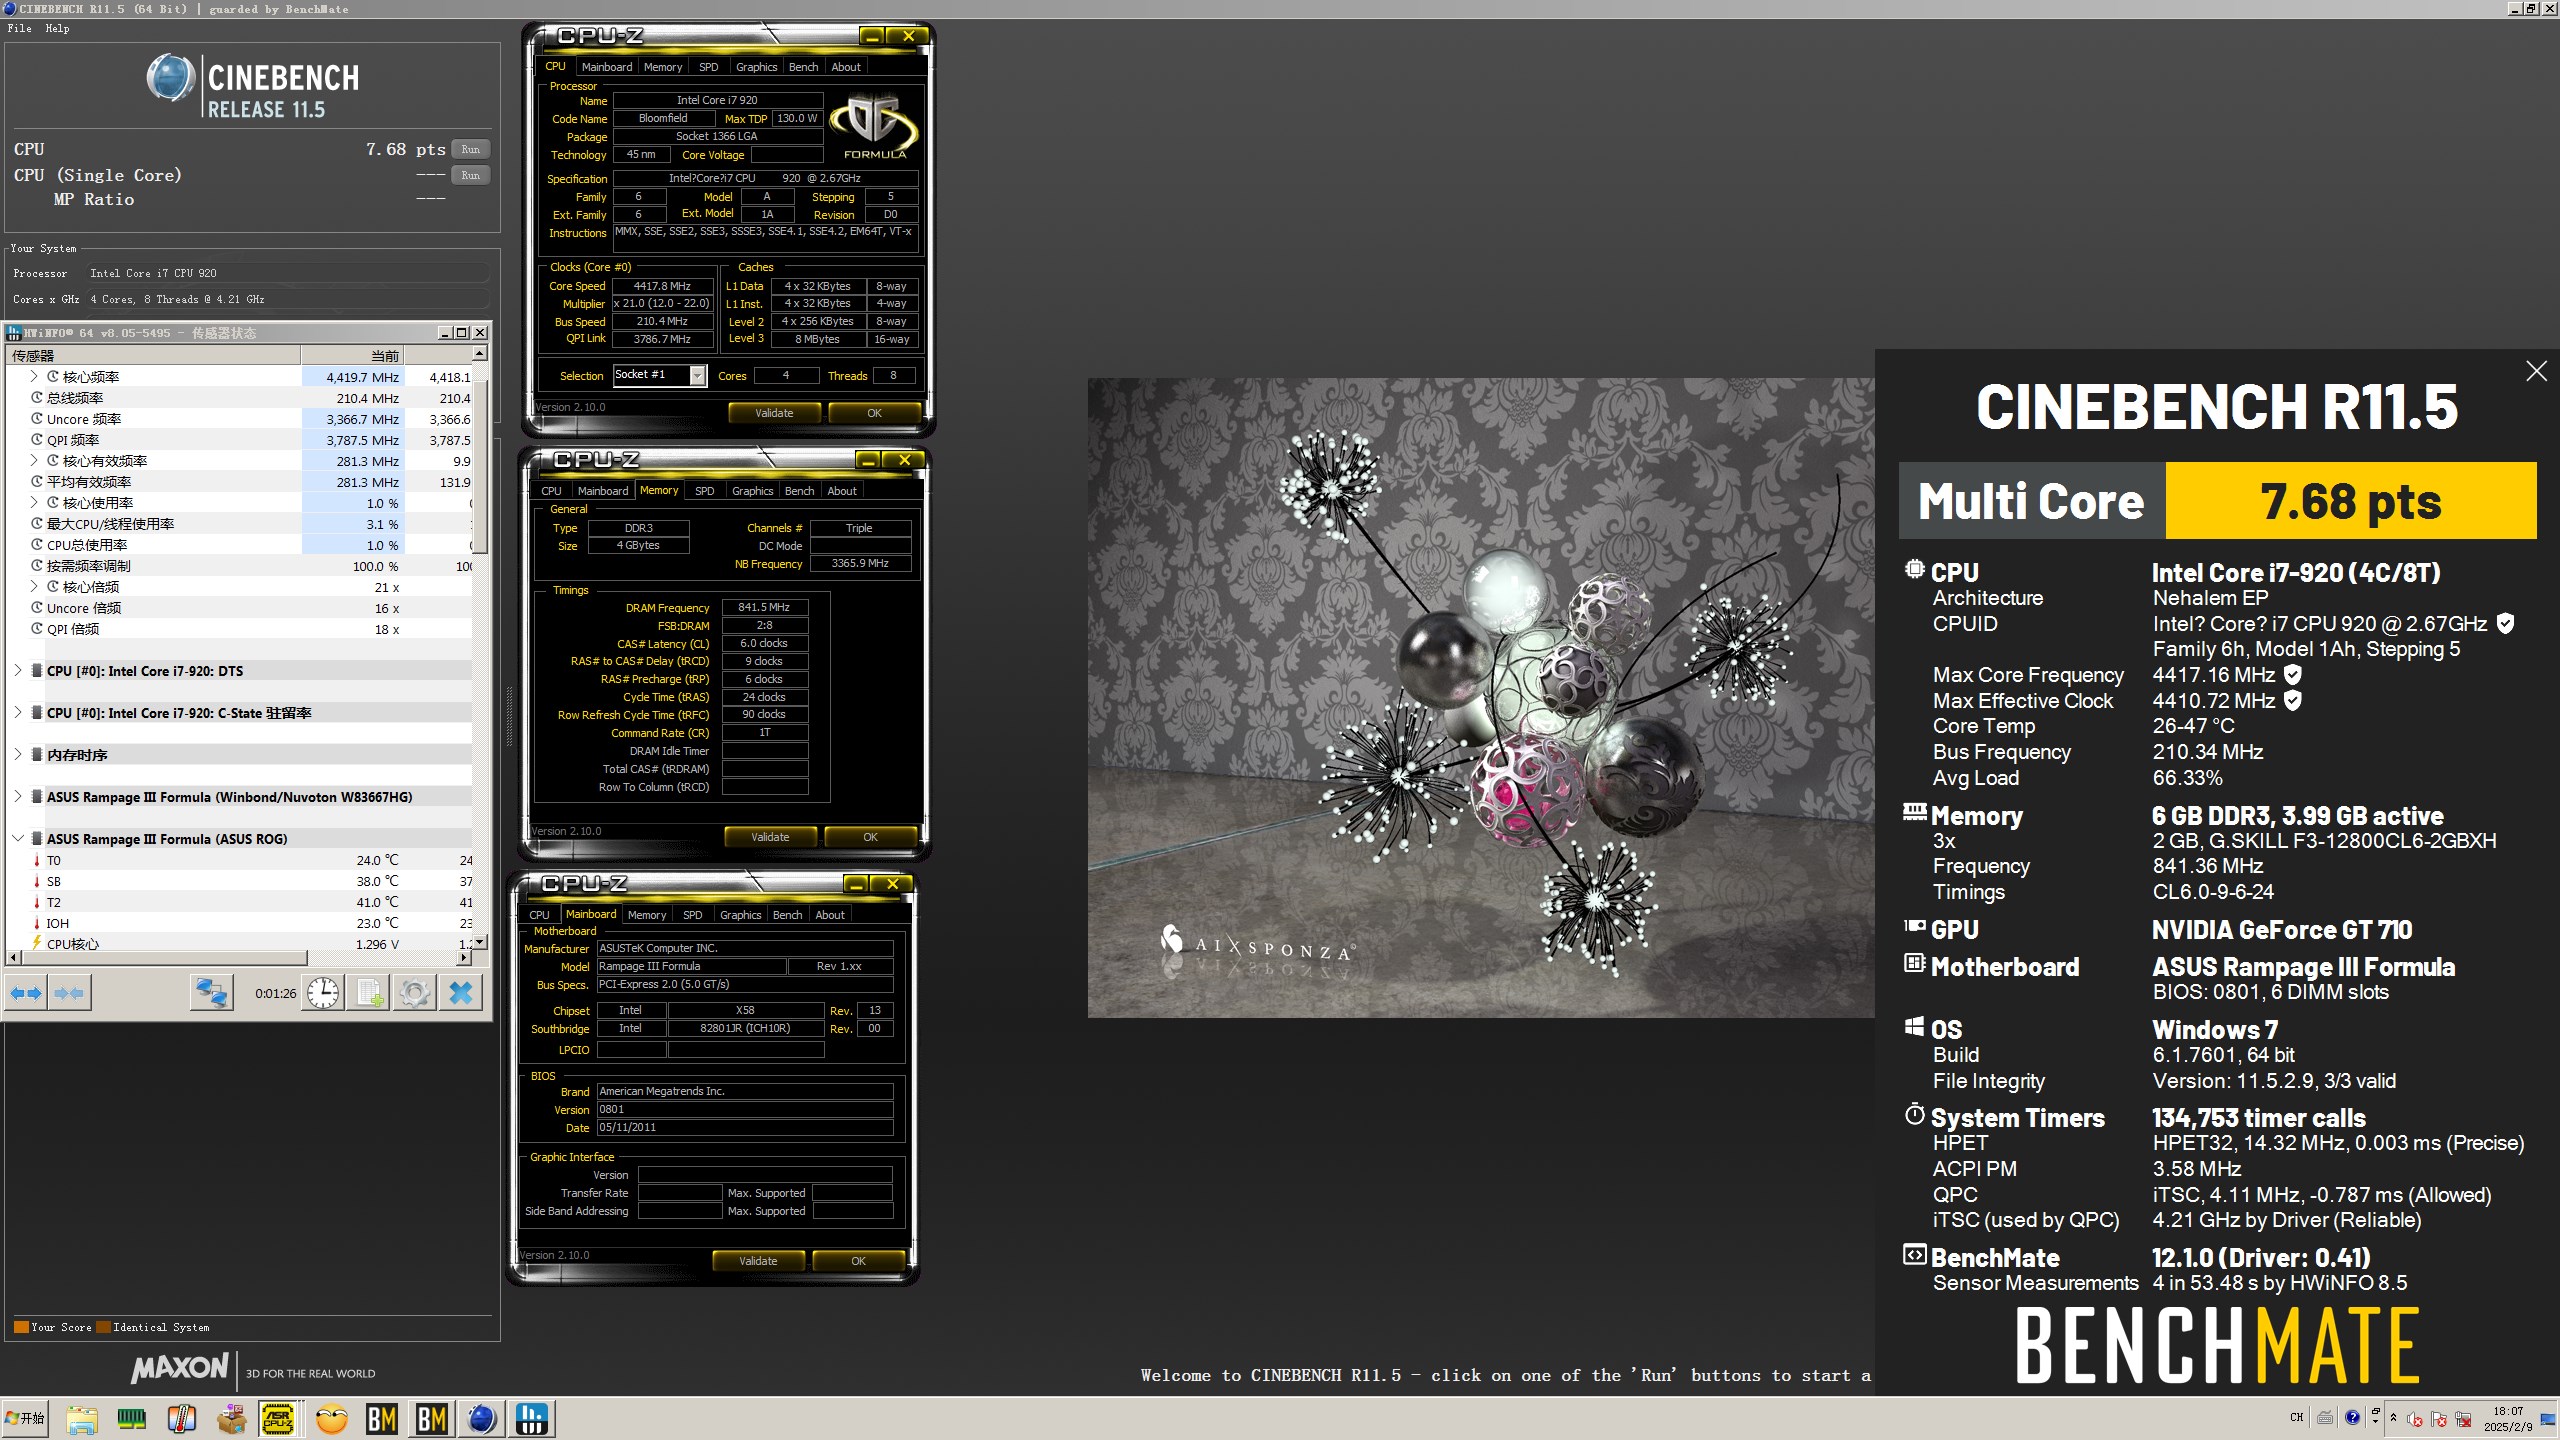
Task: Open Cinebench Help menu
Action: [x=57, y=28]
